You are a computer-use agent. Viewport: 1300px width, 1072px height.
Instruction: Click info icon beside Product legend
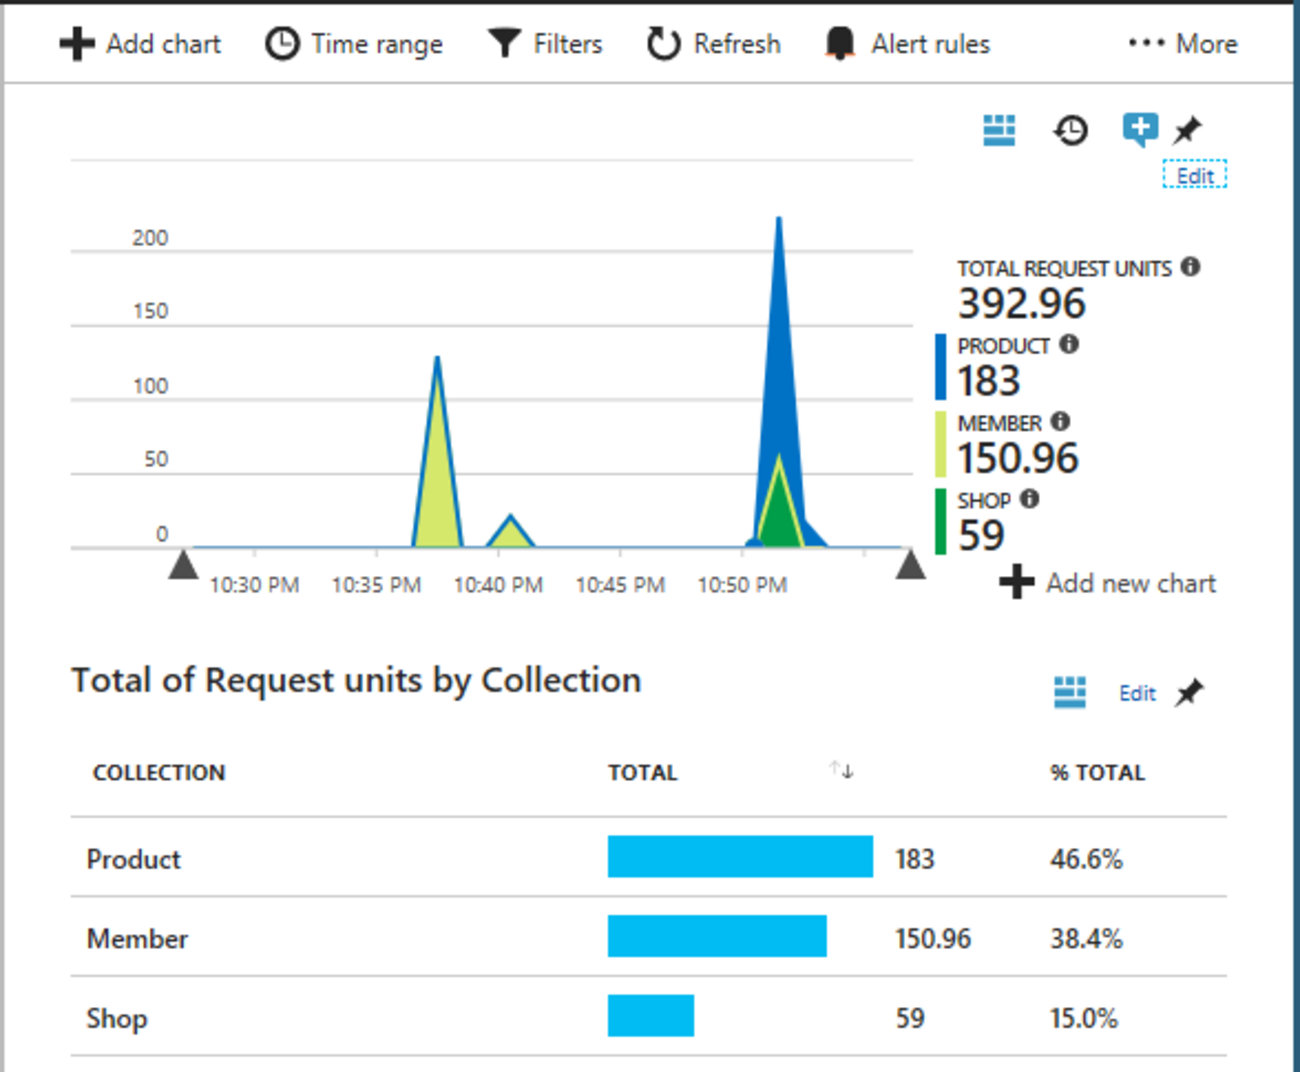pyautogui.click(x=1069, y=344)
